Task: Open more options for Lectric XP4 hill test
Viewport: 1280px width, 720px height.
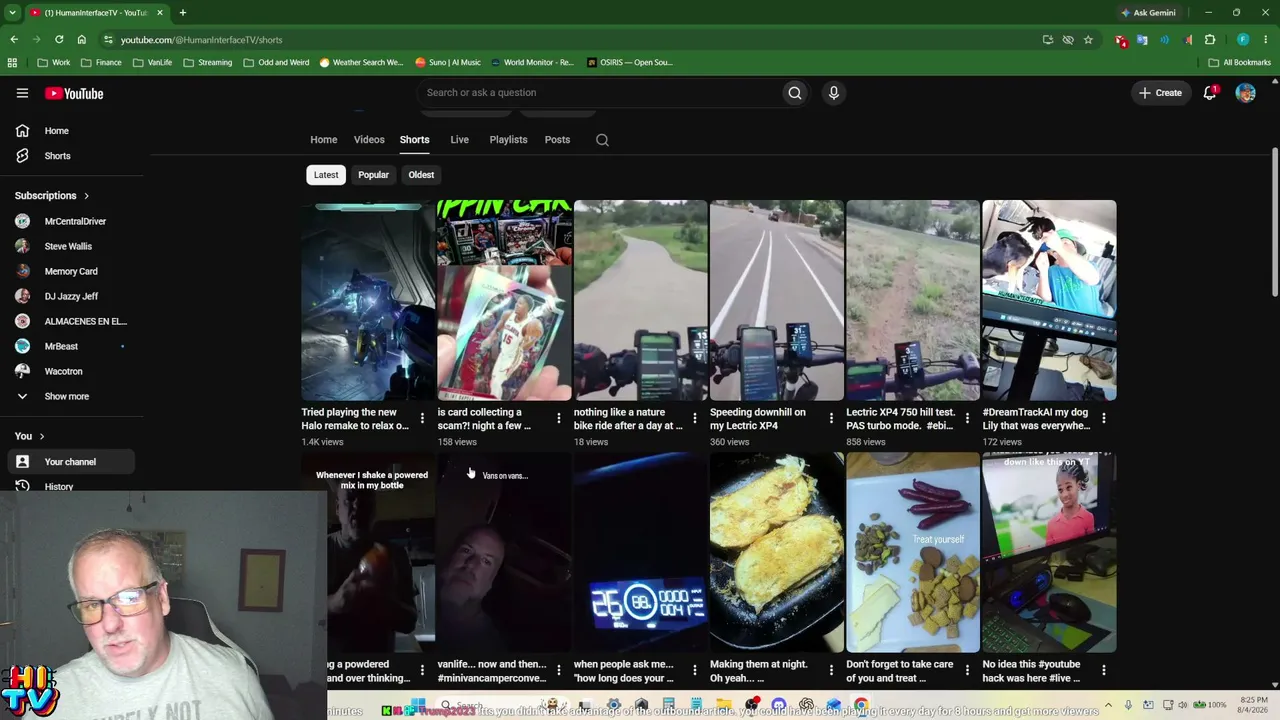Action: click(x=967, y=418)
